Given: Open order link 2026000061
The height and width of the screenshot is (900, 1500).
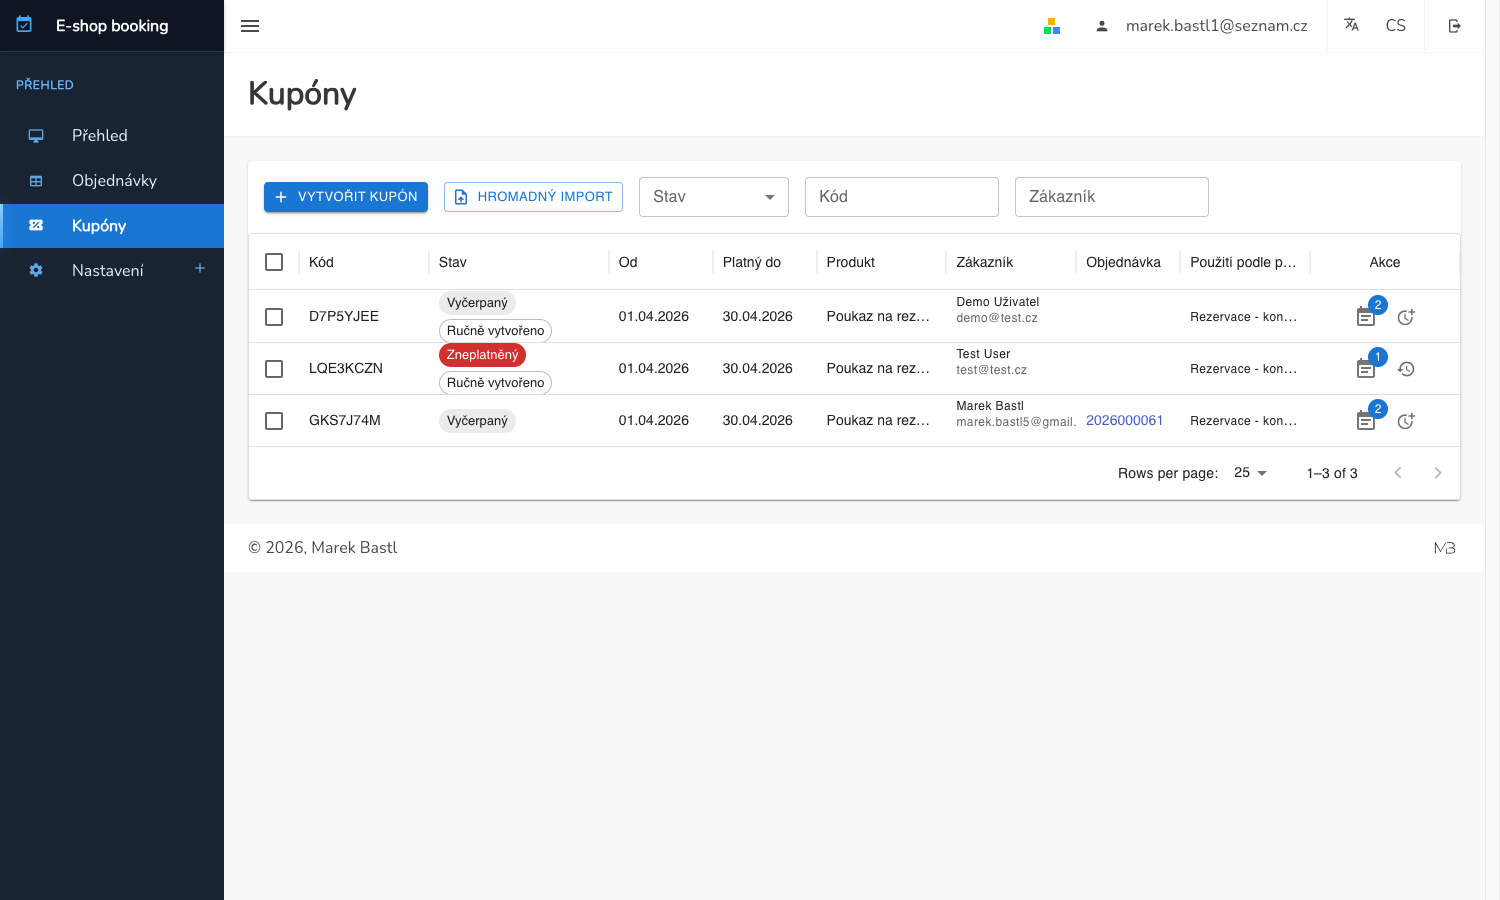Looking at the screenshot, I should [1124, 421].
